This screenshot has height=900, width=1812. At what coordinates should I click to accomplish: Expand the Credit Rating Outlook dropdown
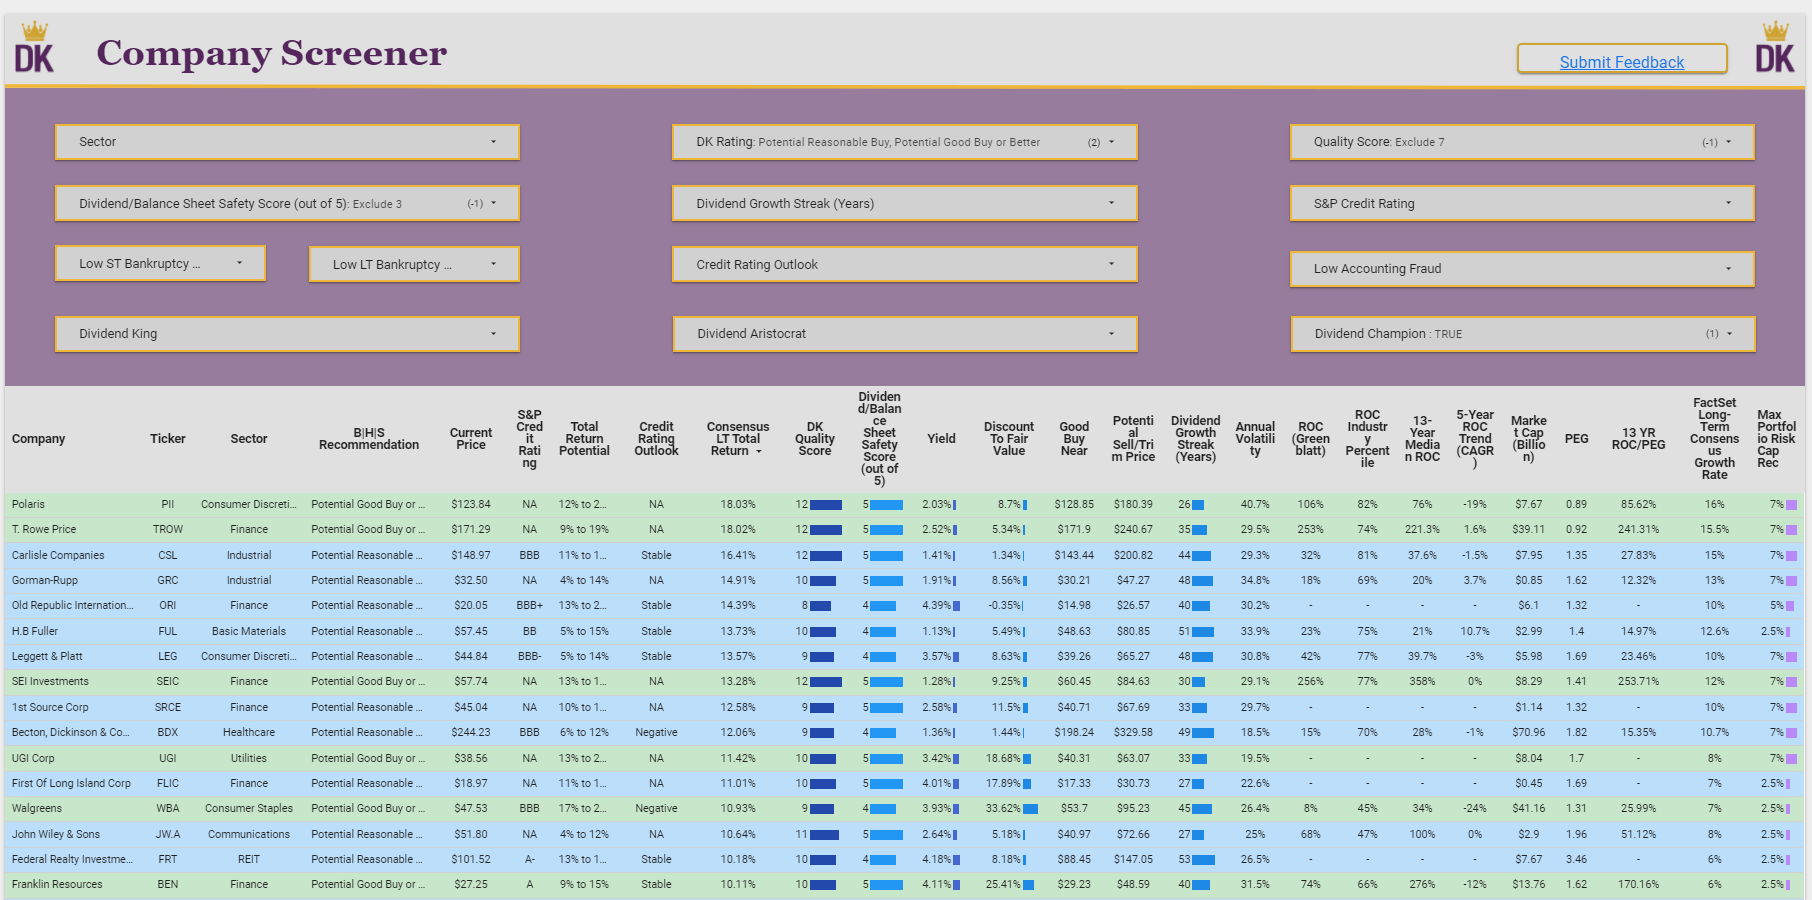coord(904,265)
